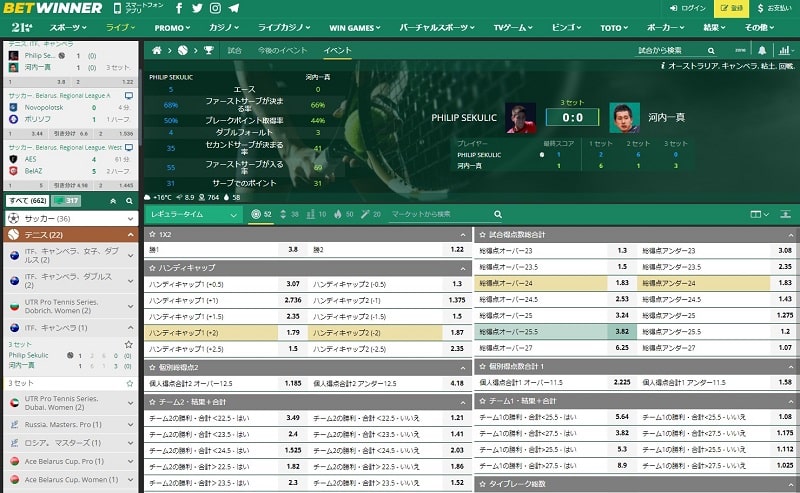This screenshot has width=800, height=493.
Task: Select the すべて (662) filter button
Action: pos(28,201)
